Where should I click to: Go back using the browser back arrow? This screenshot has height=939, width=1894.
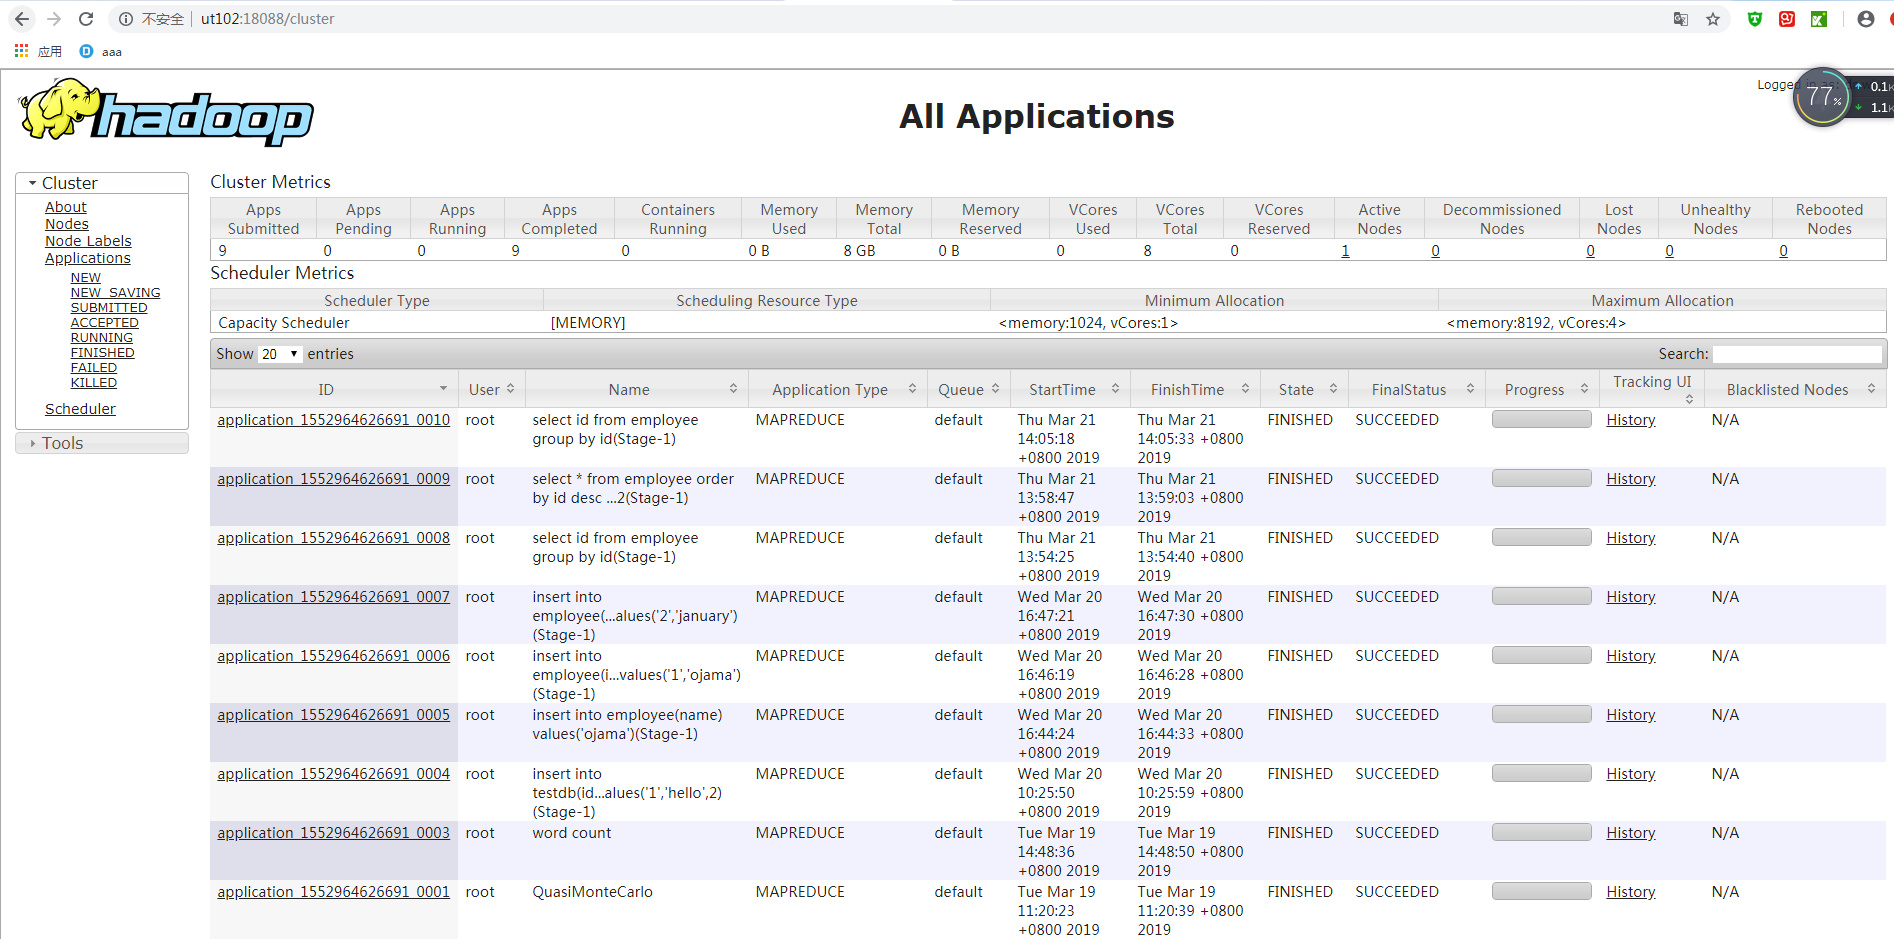click(x=22, y=19)
